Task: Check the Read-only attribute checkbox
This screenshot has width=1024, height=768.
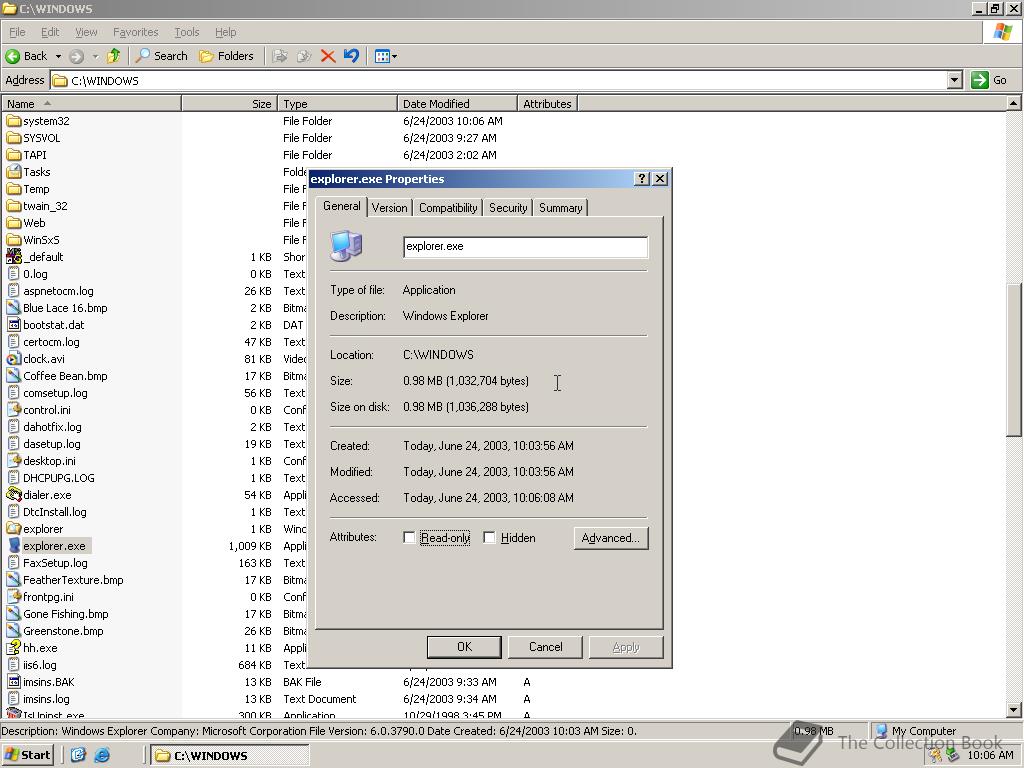Action: coord(409,537)
